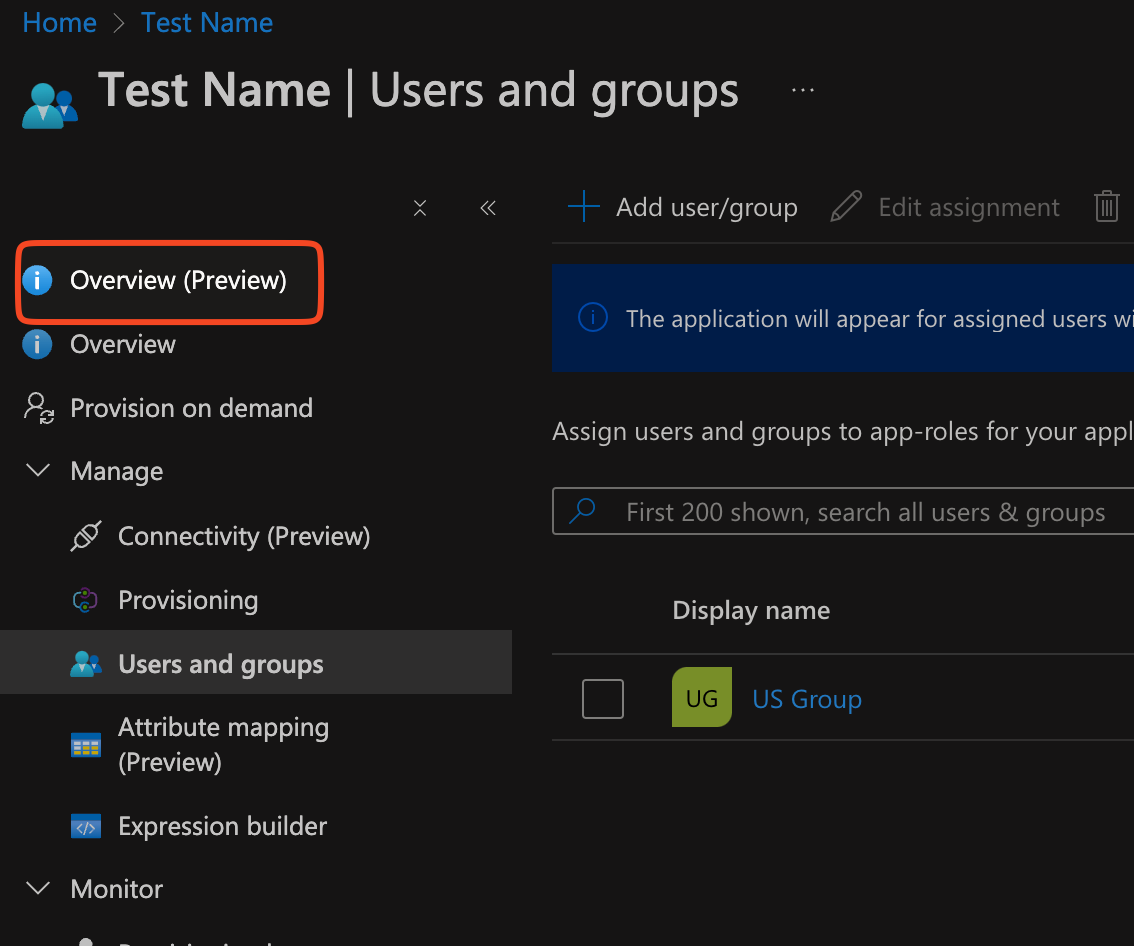The image size is (1134, 946).
Task: Click the Provisioning cycle icon
Action: 86,601
